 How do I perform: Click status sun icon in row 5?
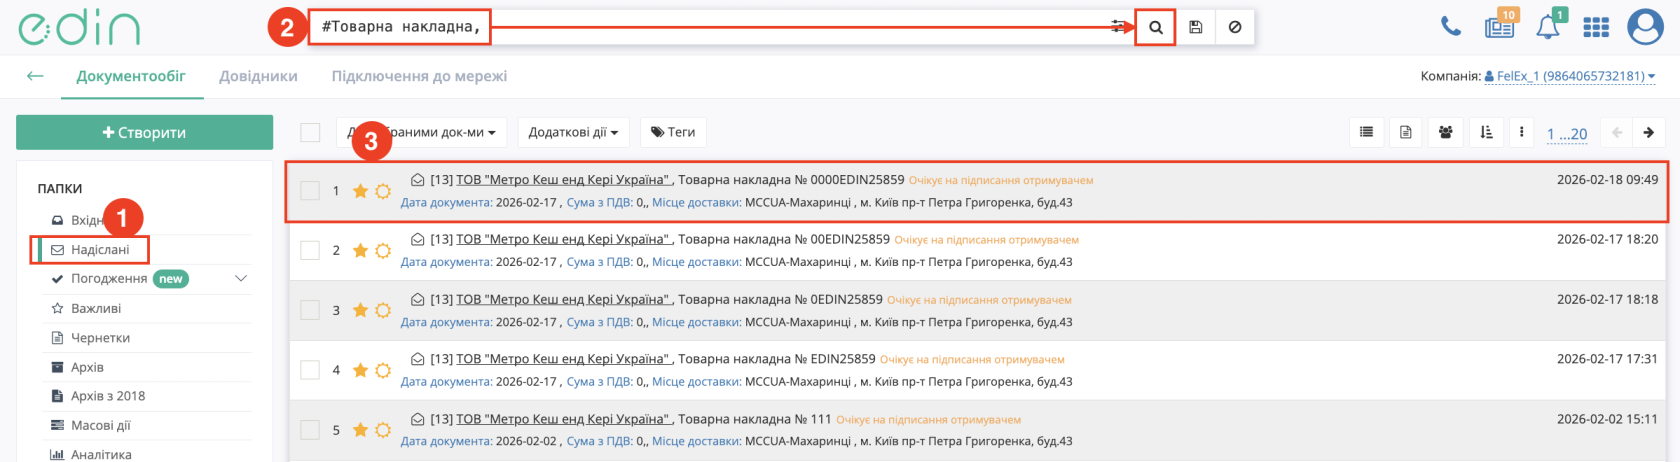[x=382, y=430]
